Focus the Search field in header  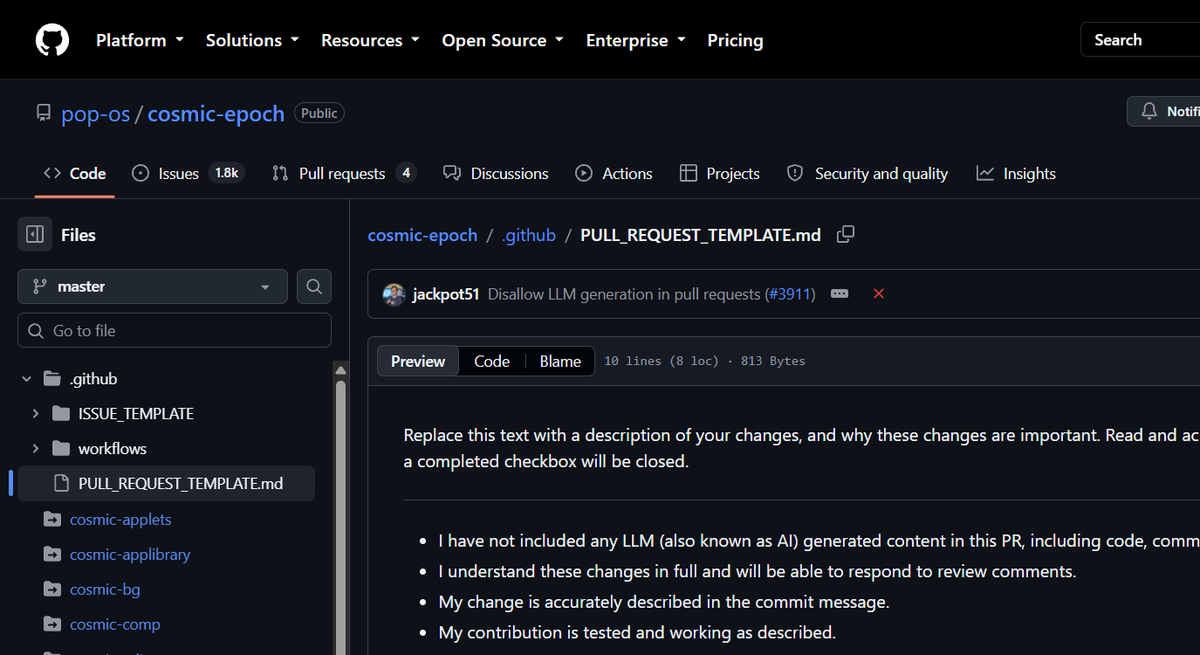click(1140, 40)
